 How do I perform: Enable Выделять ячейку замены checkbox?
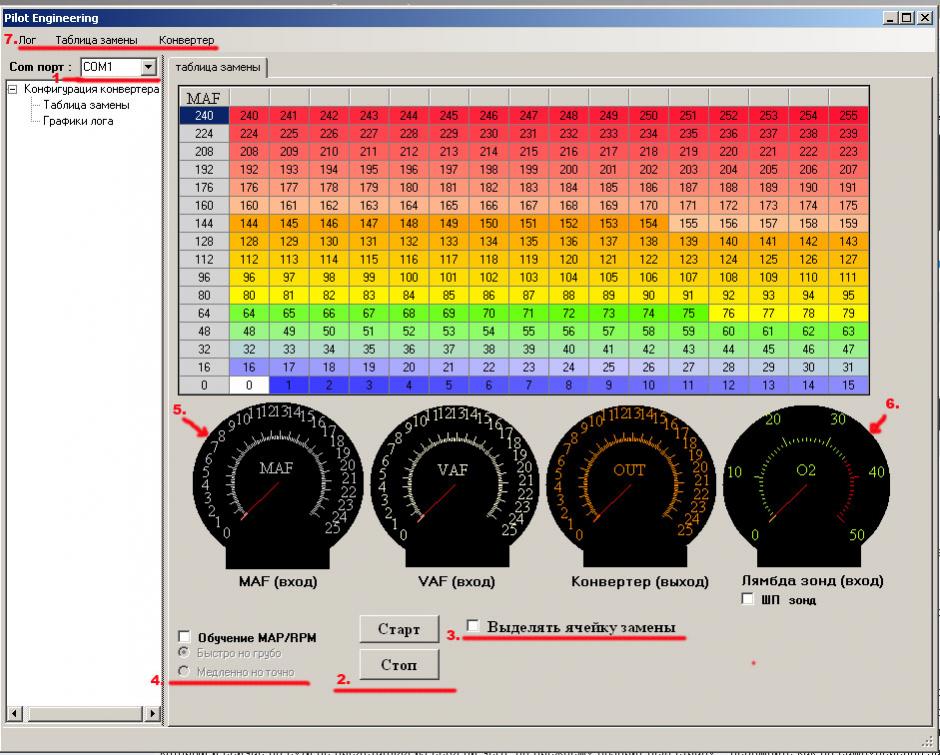[473, 627]
